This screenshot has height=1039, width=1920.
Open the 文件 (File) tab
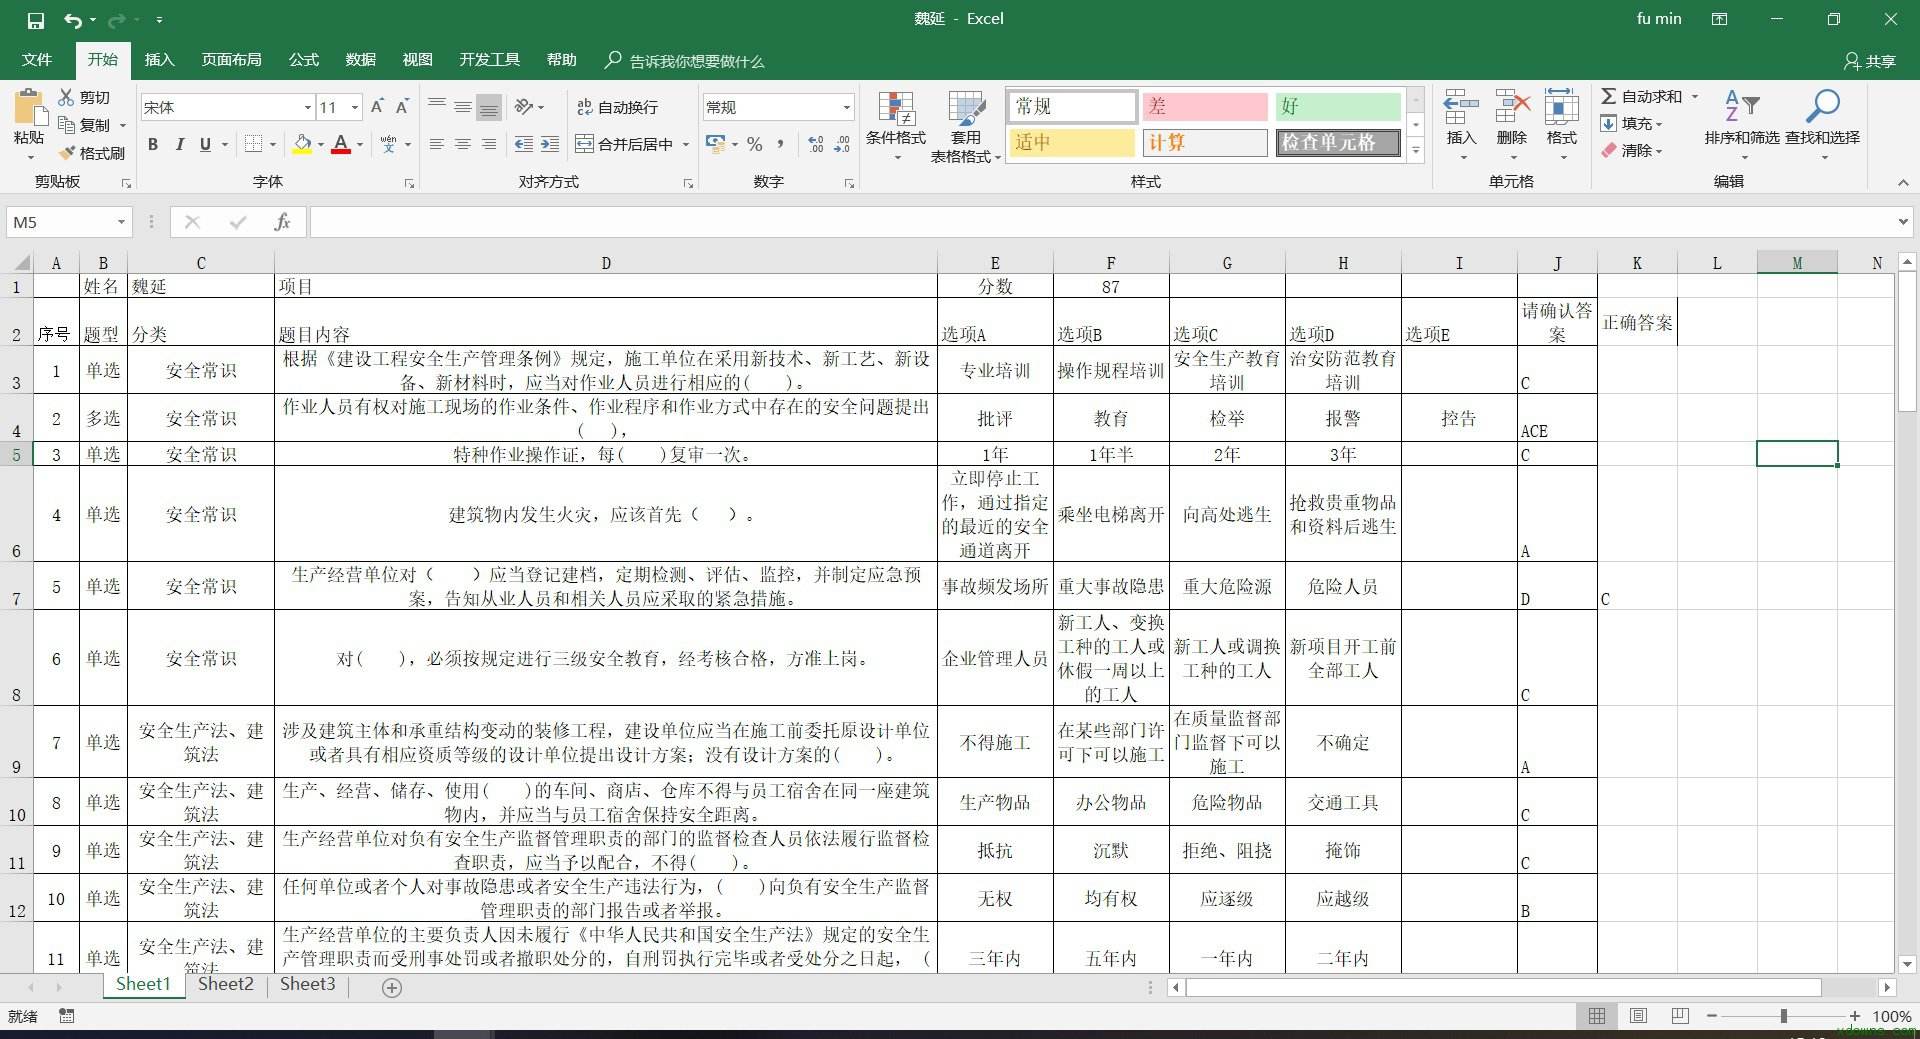pos(37,60)
